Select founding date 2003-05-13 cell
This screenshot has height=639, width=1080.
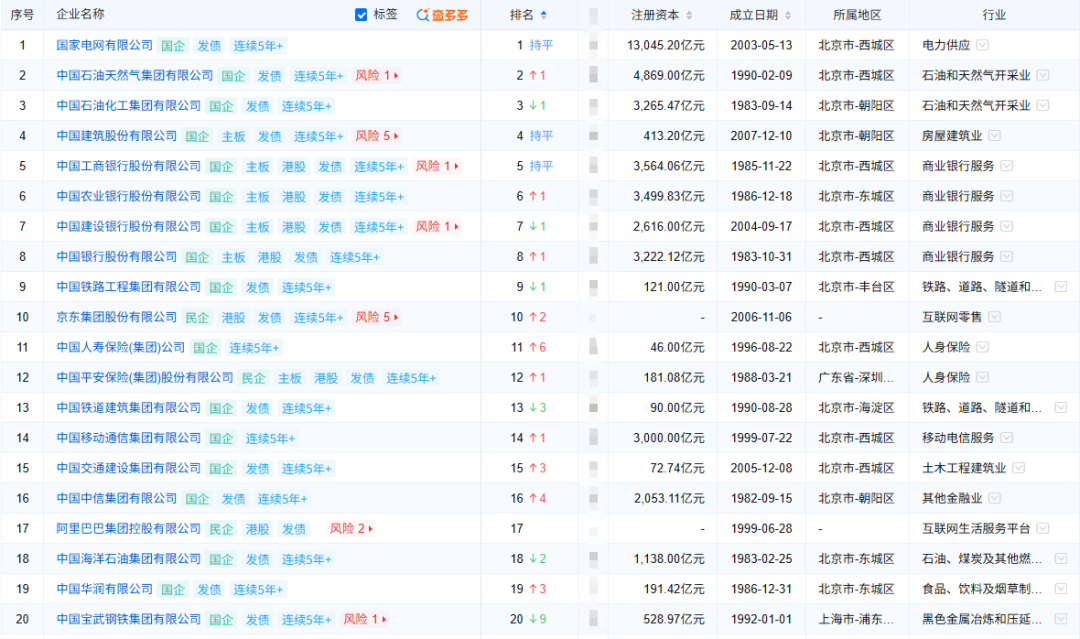[x=761, y=45]
